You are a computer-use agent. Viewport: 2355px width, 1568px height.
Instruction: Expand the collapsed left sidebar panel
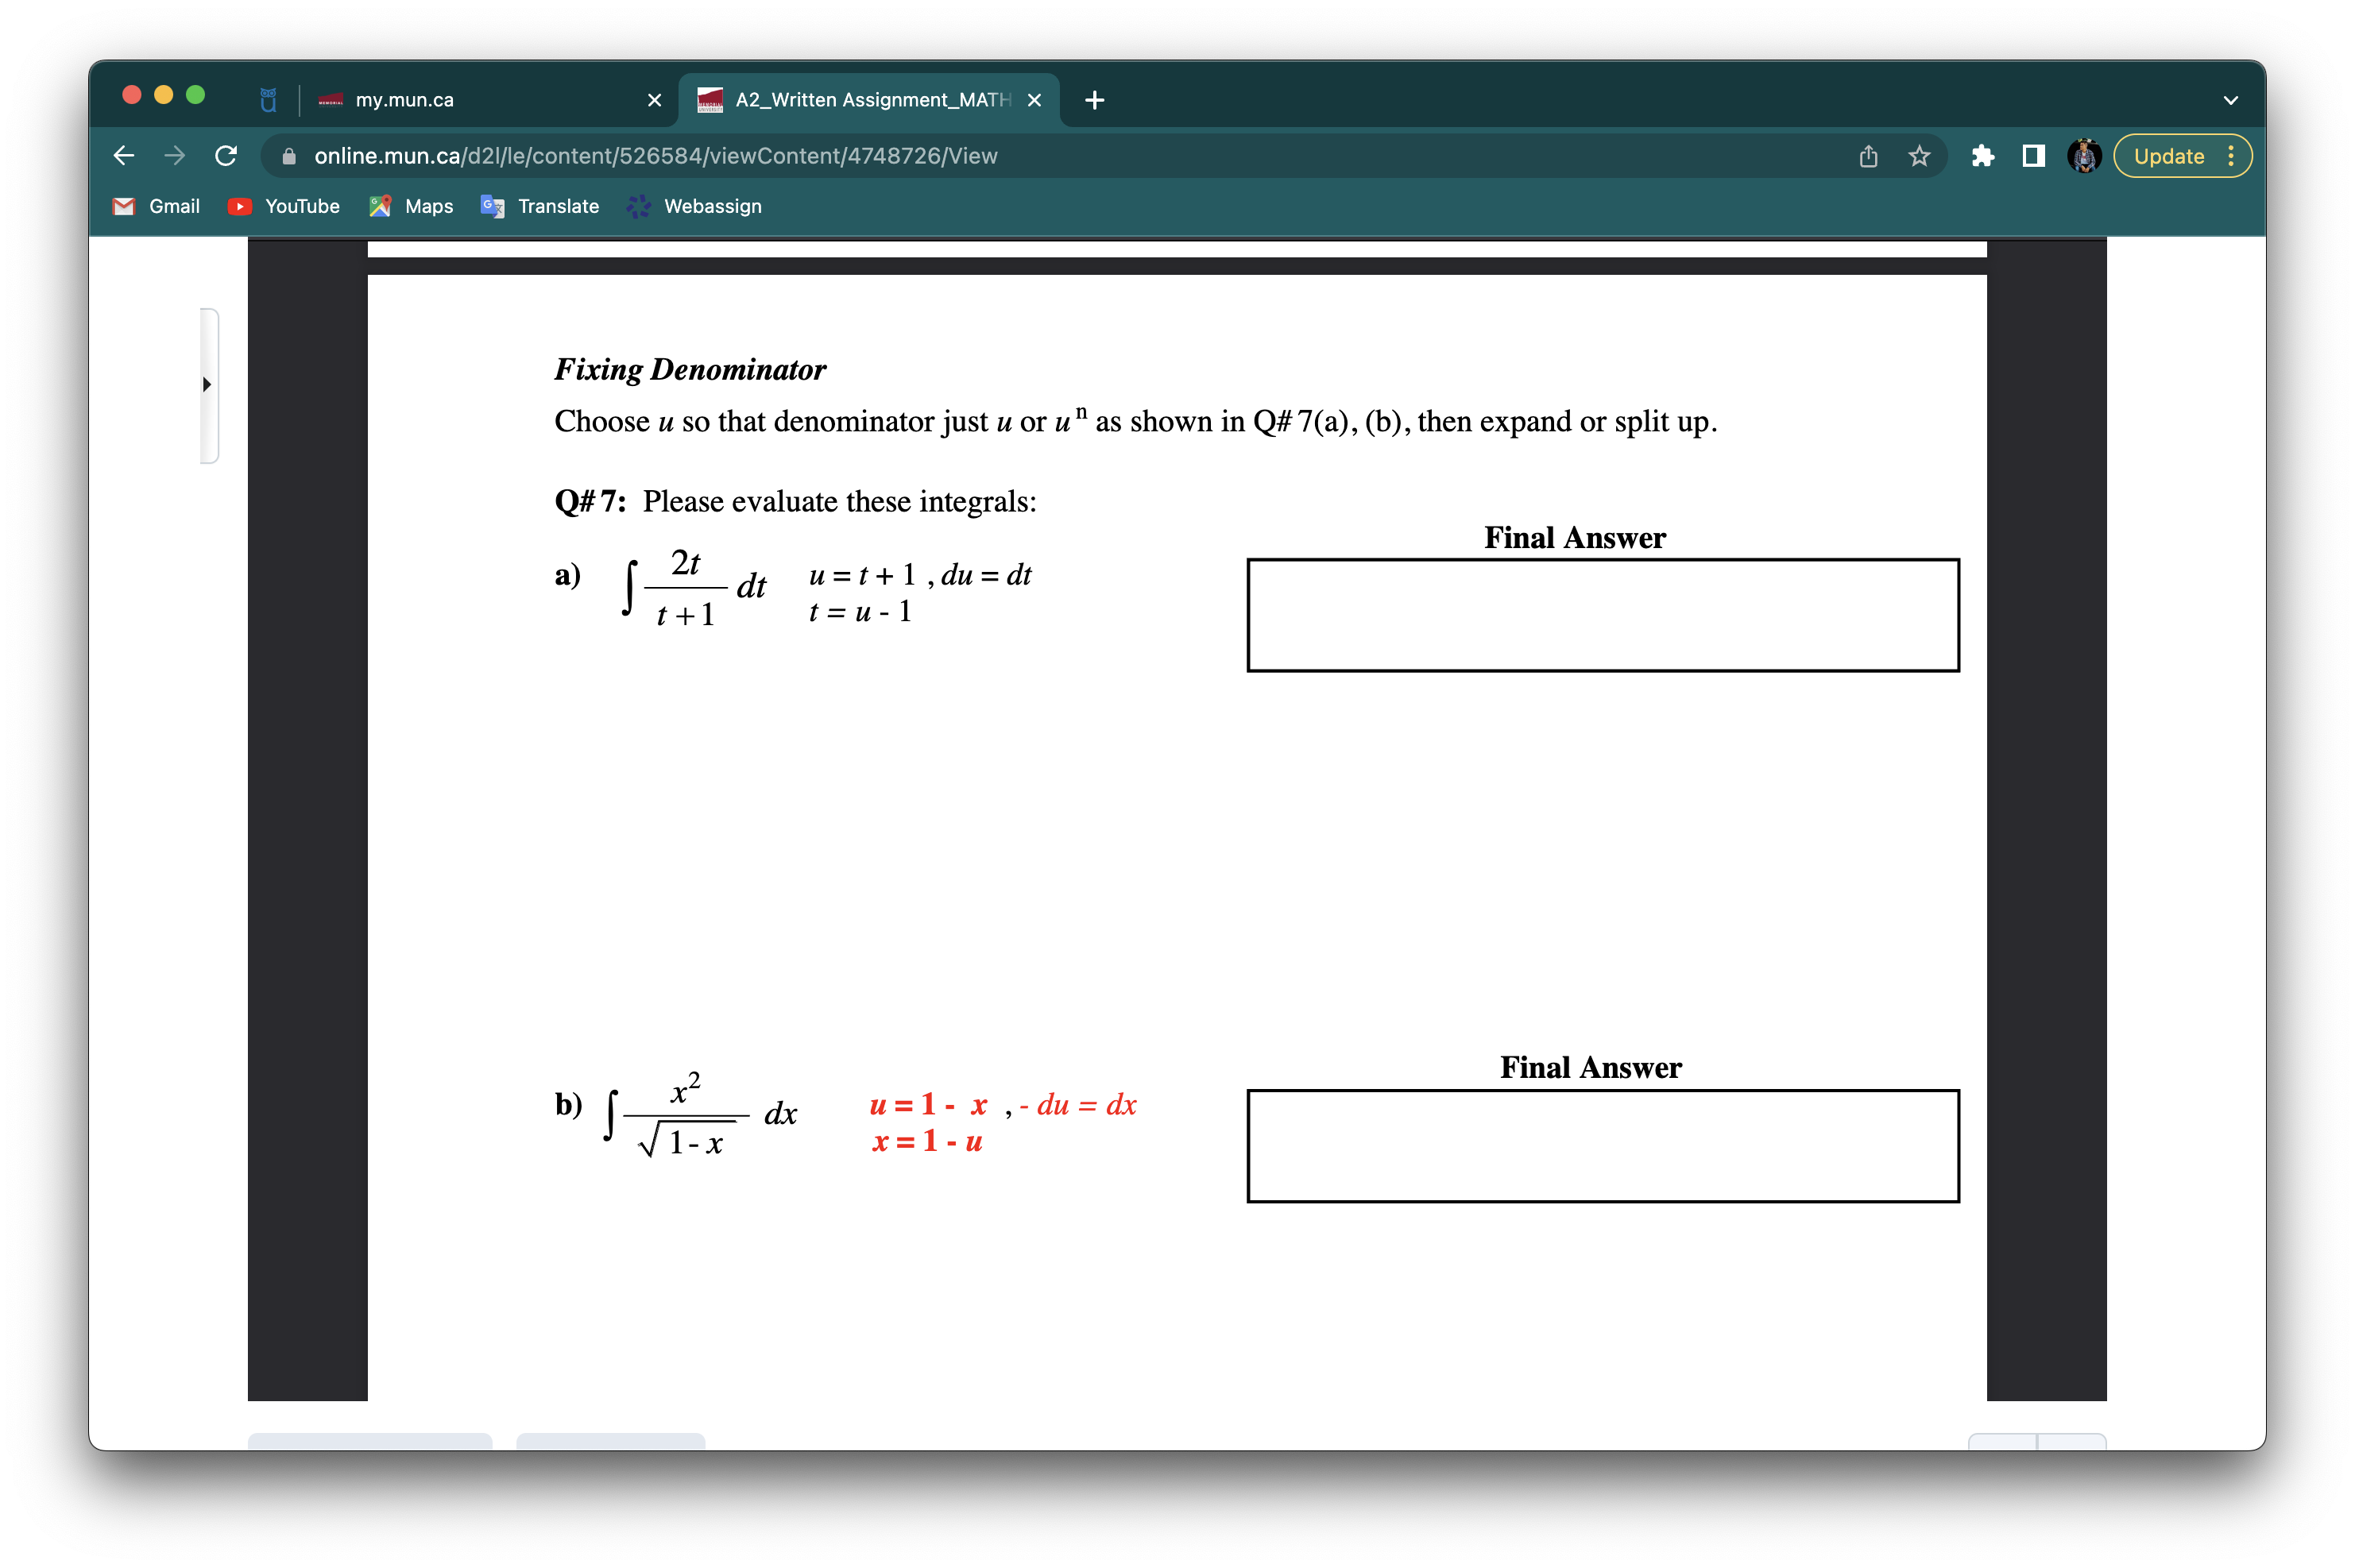pos(207,385)
